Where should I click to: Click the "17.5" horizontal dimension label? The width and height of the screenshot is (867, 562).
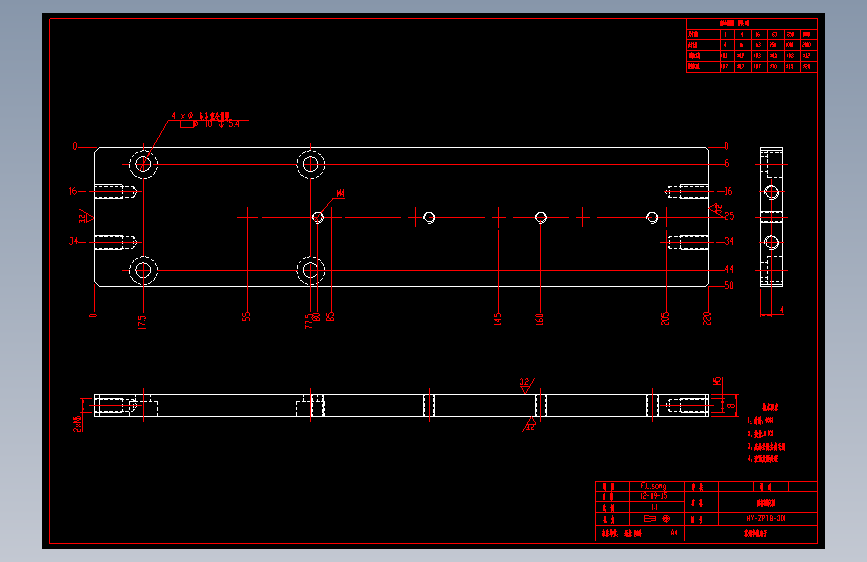[142, 322]
